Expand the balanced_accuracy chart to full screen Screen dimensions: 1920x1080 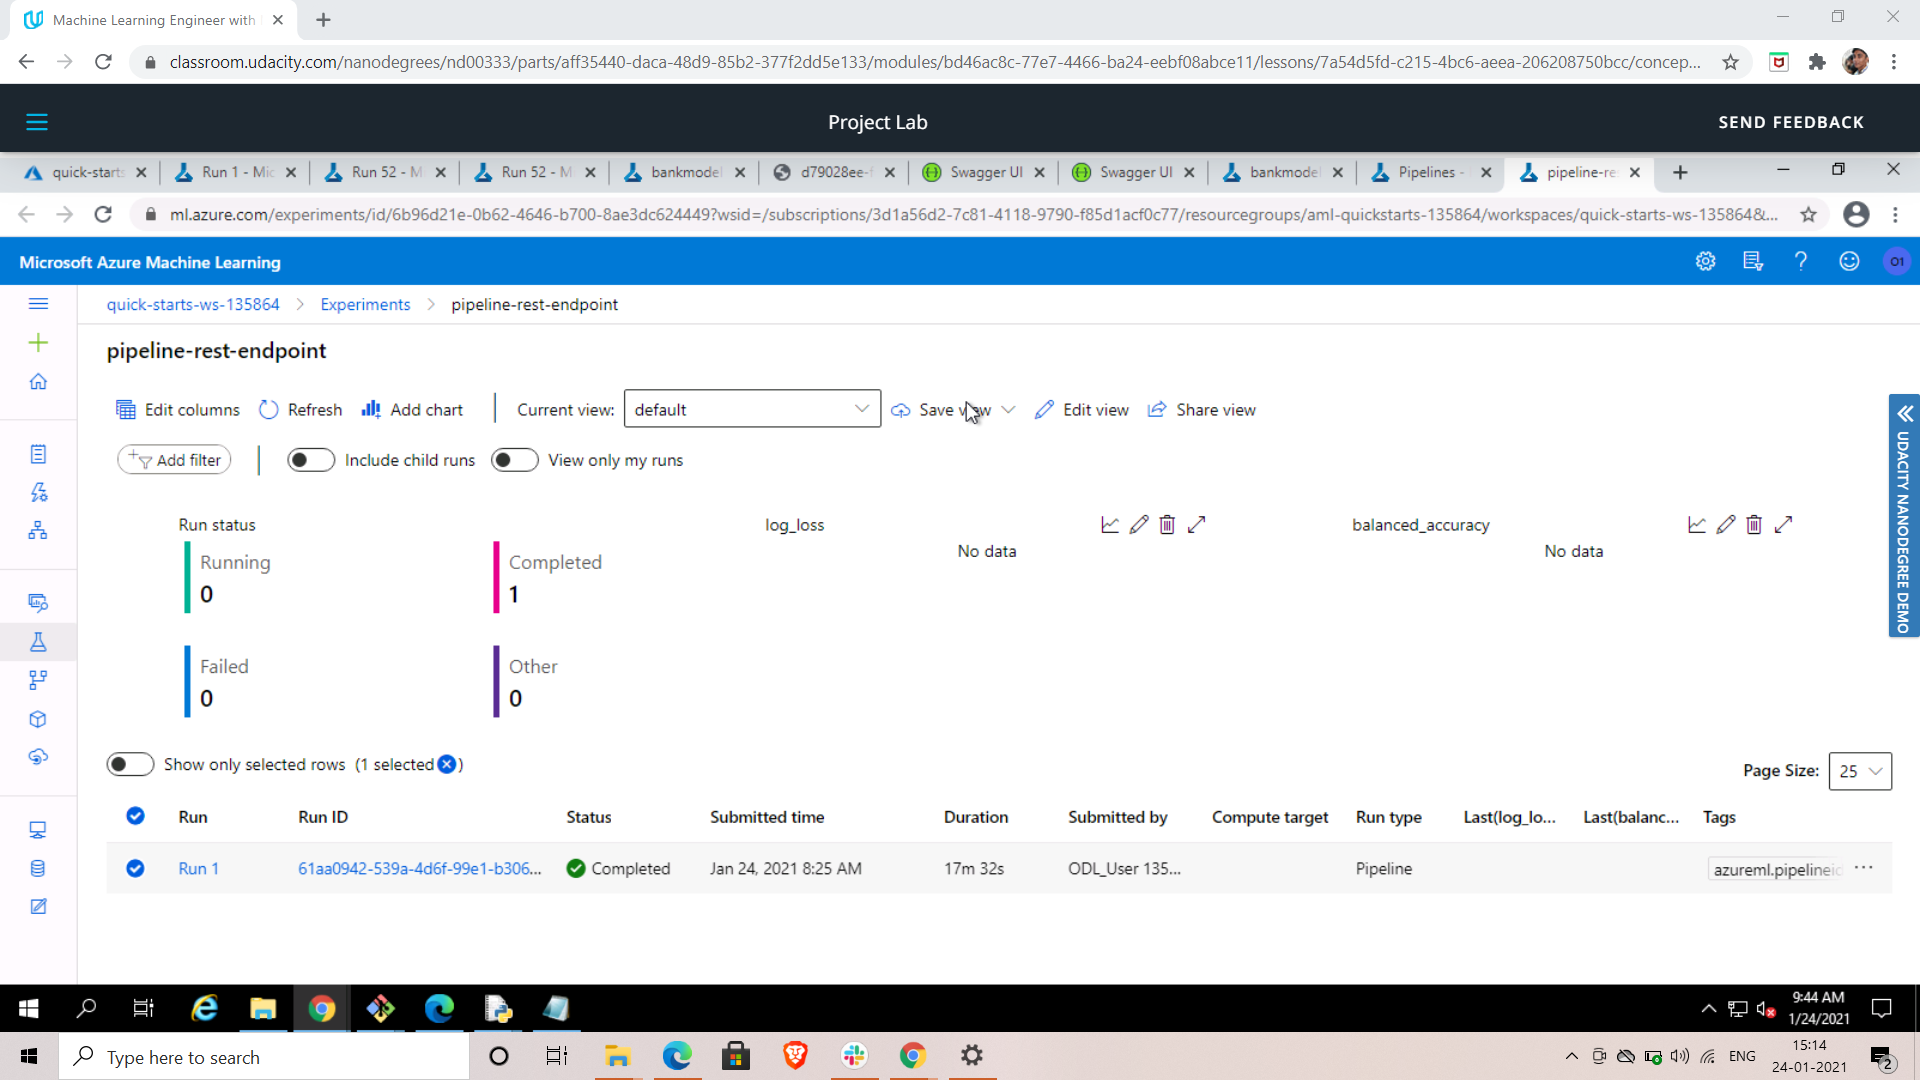click(x=1783, y=525)
